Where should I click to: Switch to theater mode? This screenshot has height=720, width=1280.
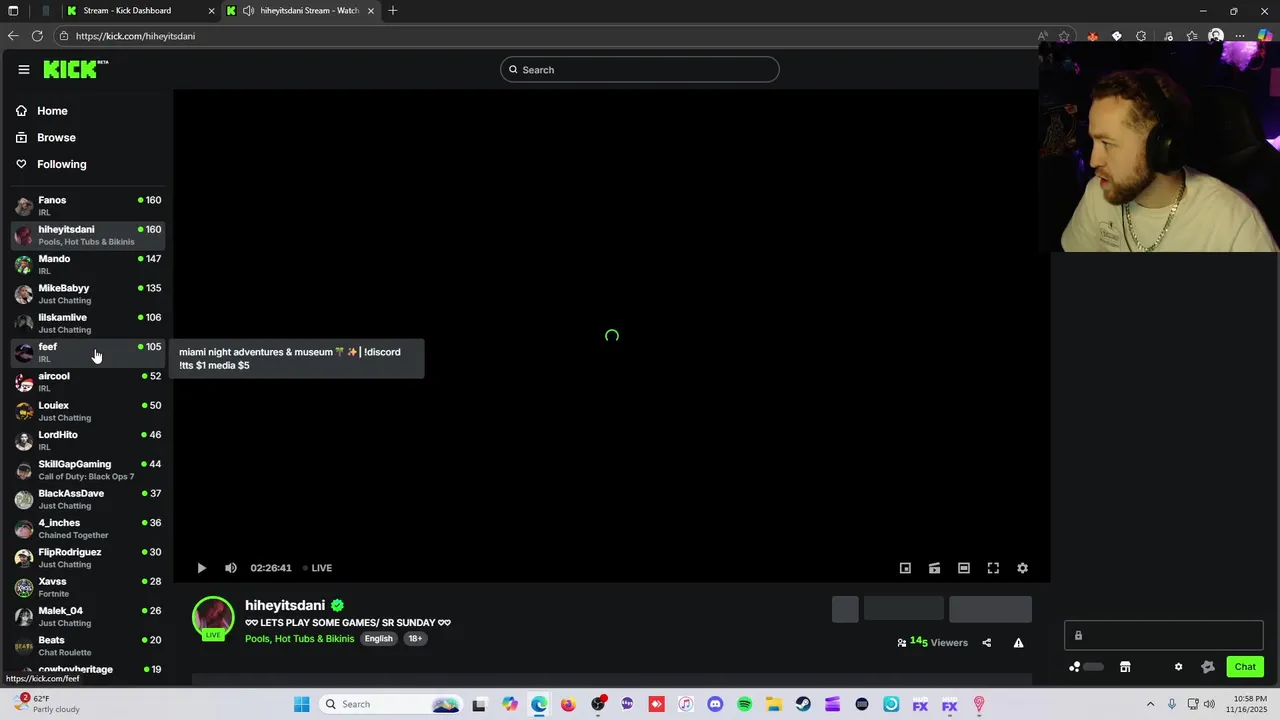(964, 568)
